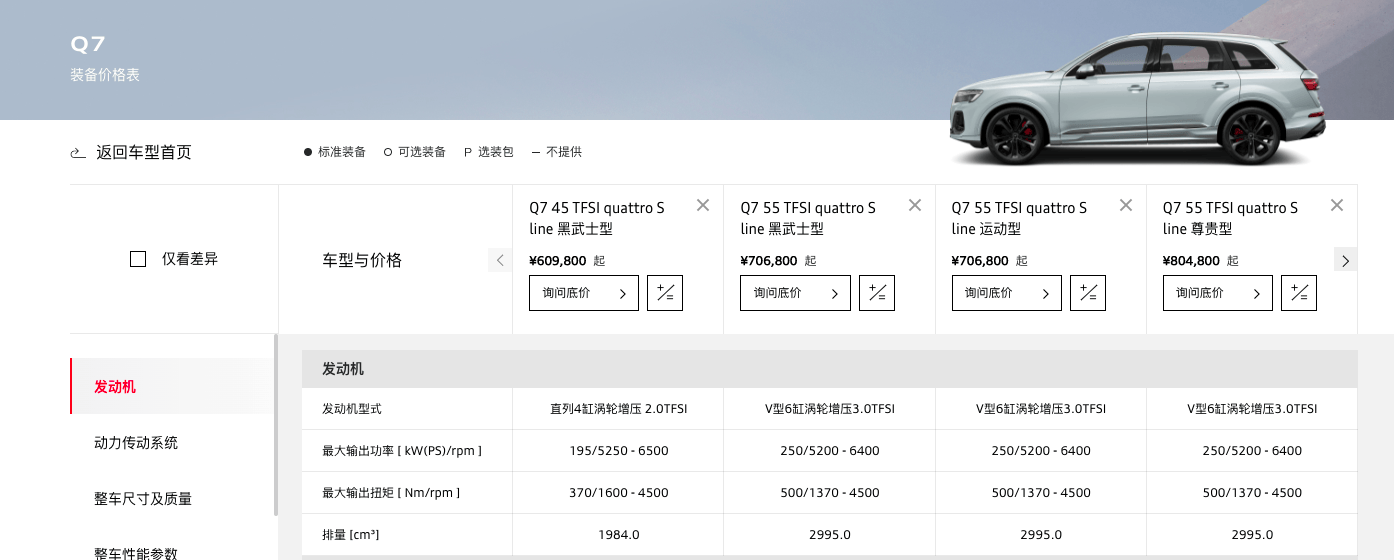Click calculator icon under ¥706,800 黑武士型
The width and height of the screenshot is (1394, 560).
(877, 293)
